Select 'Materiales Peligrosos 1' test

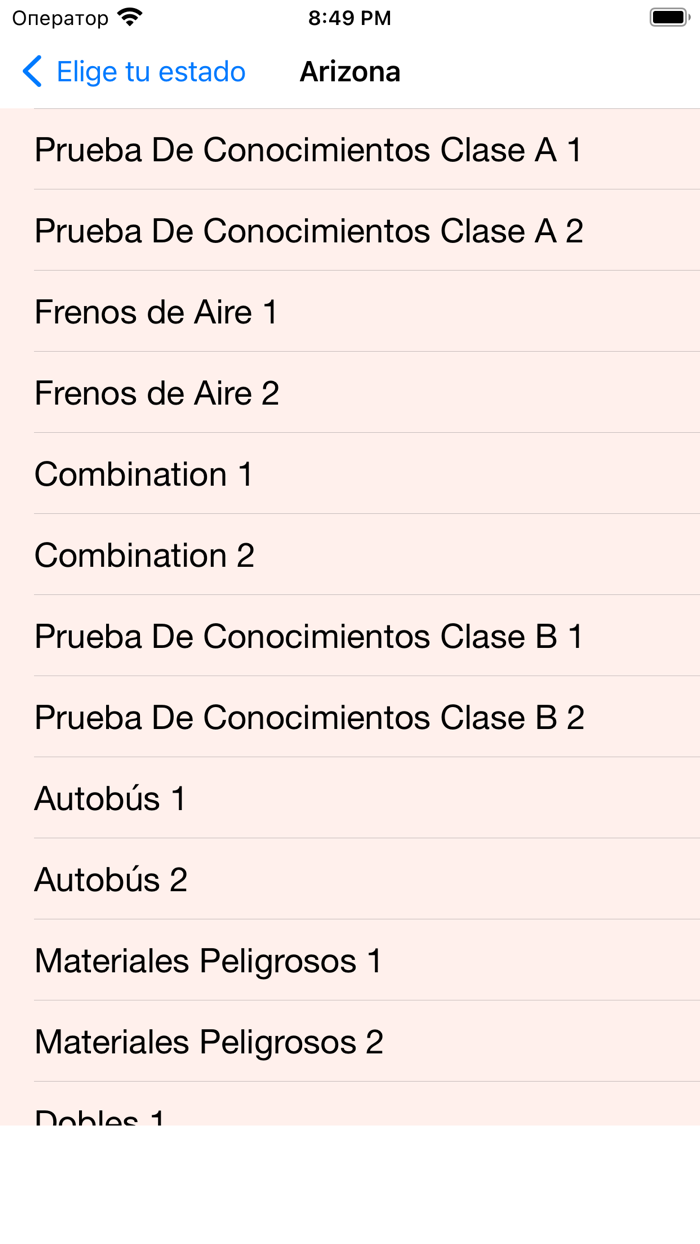point(207,960)
